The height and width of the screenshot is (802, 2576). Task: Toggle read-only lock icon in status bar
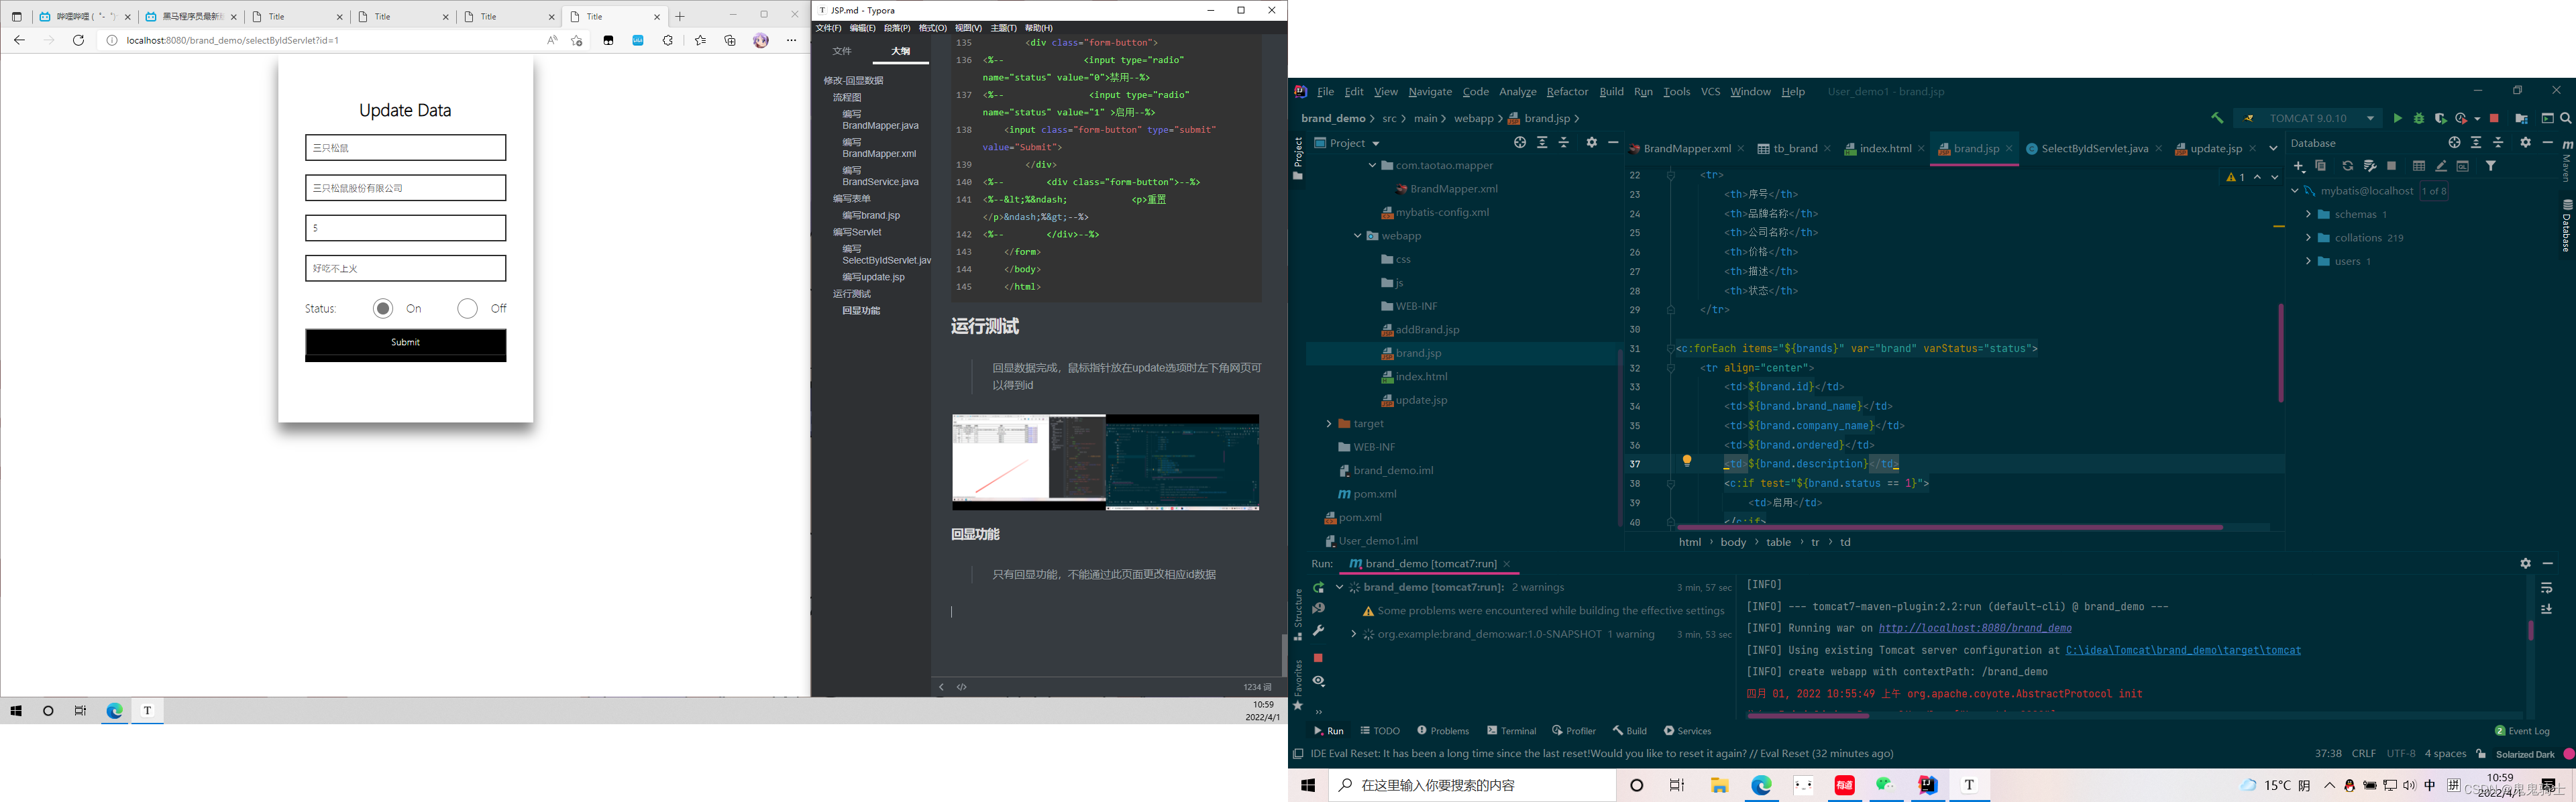pyautogui.click(x=2481, y=754)
